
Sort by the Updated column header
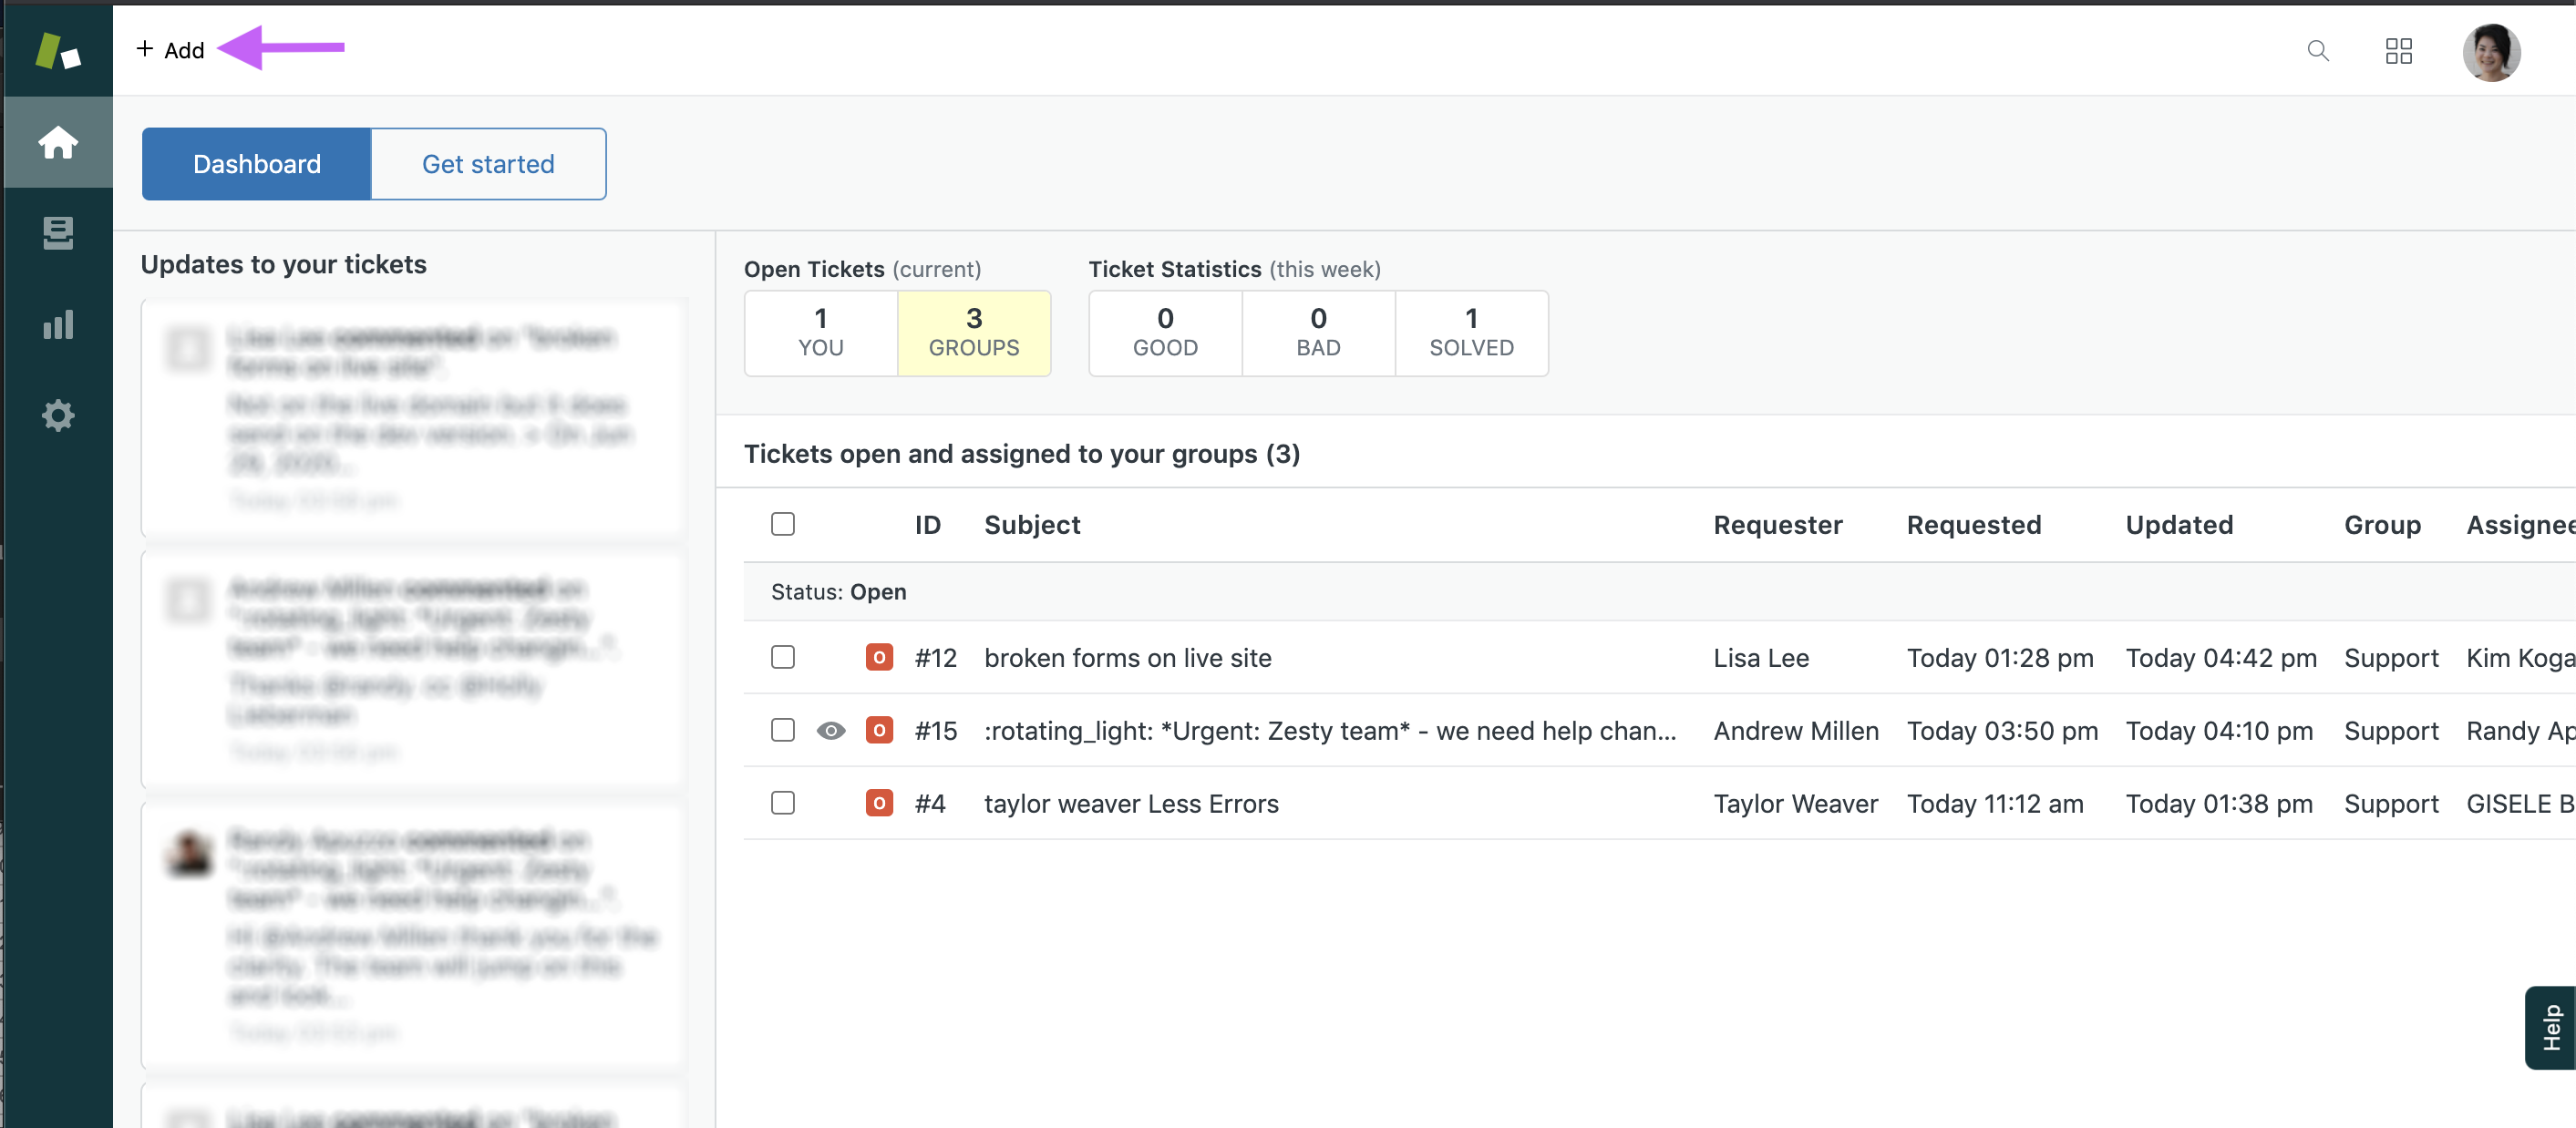click(x=2179, y=525)
